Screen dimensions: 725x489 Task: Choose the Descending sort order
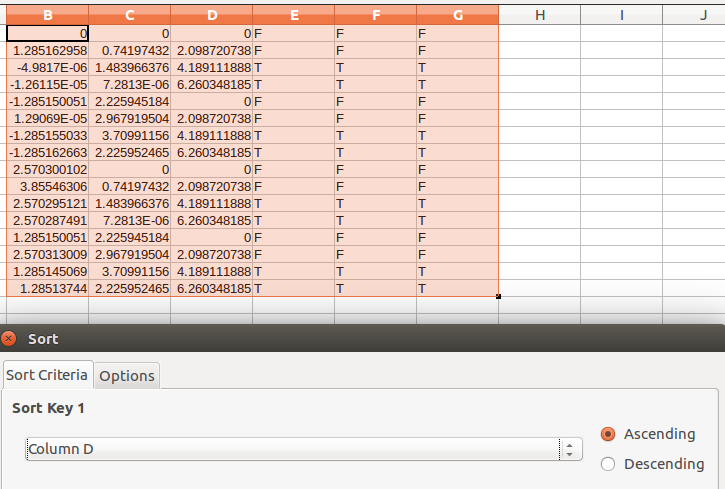tap(608, 464)
